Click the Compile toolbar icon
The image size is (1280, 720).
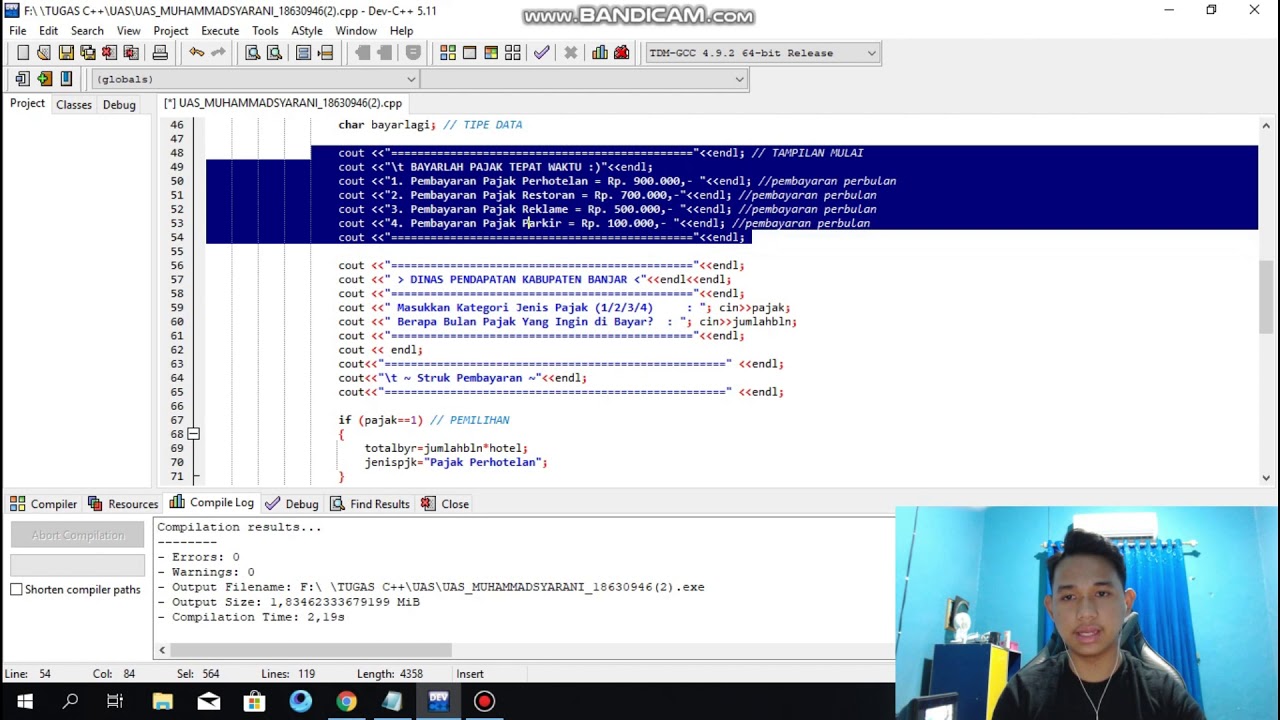pyautogui.click(x=448, y=53)
